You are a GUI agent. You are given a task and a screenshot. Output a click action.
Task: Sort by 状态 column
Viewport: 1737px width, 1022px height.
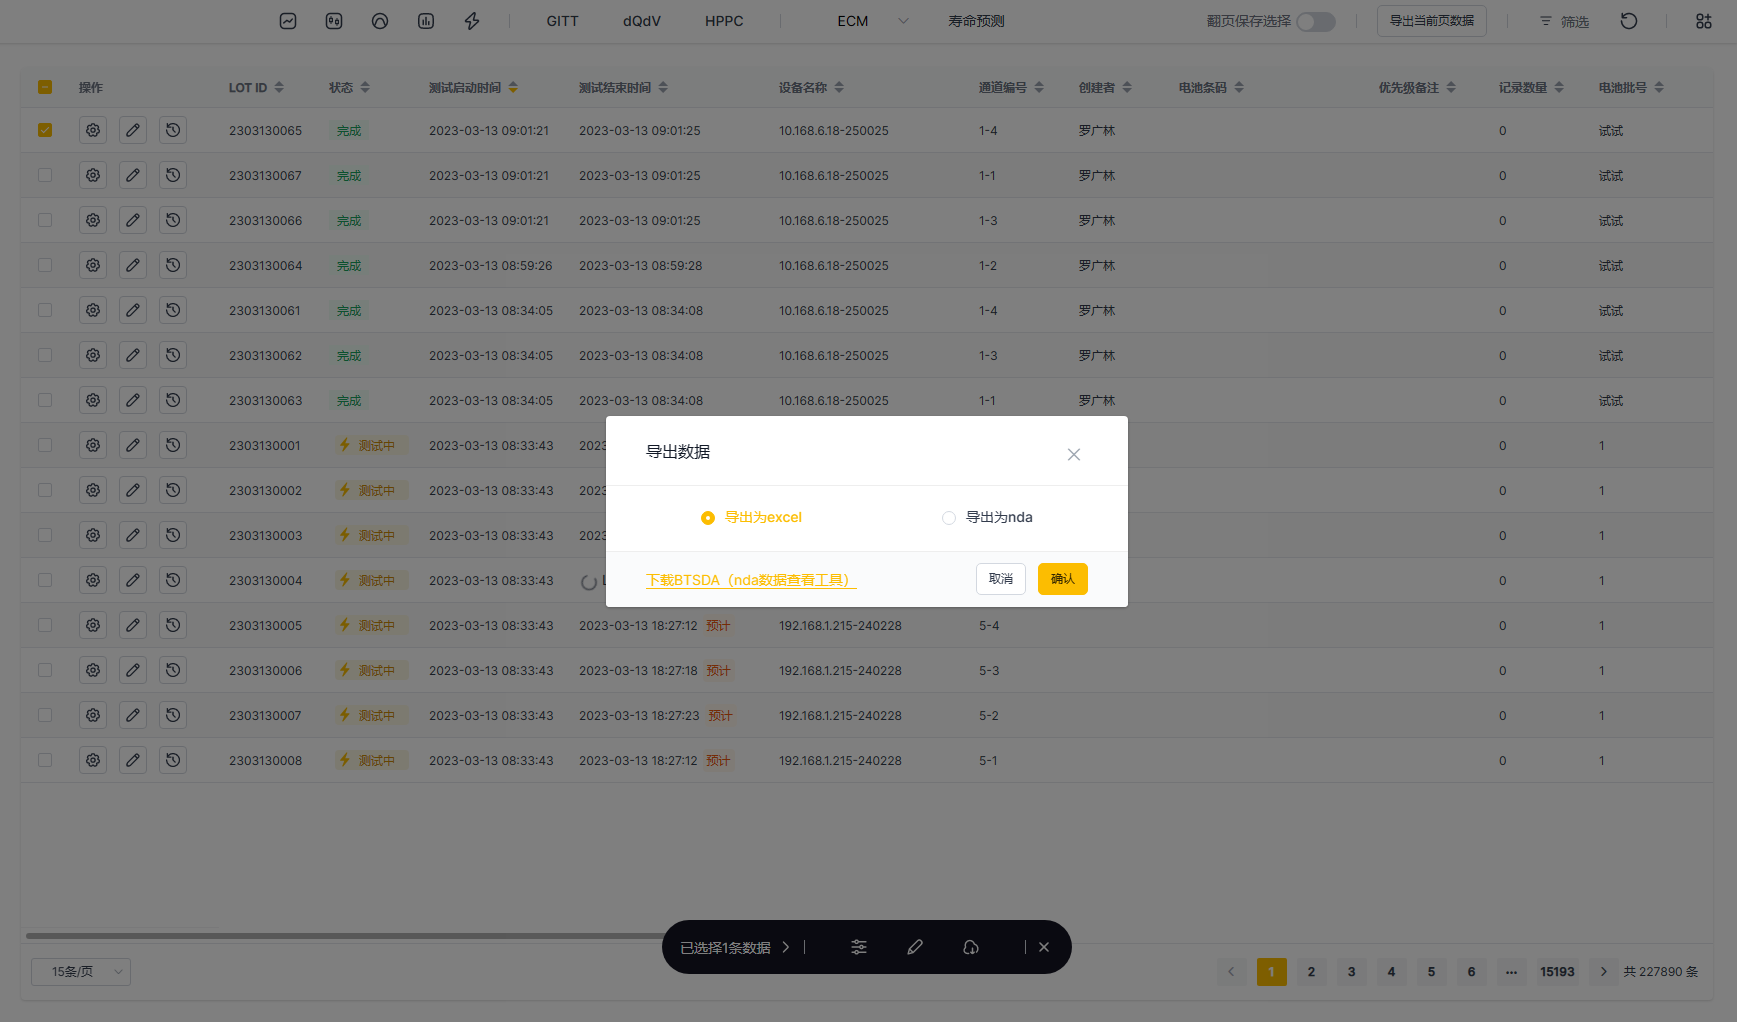365,88
